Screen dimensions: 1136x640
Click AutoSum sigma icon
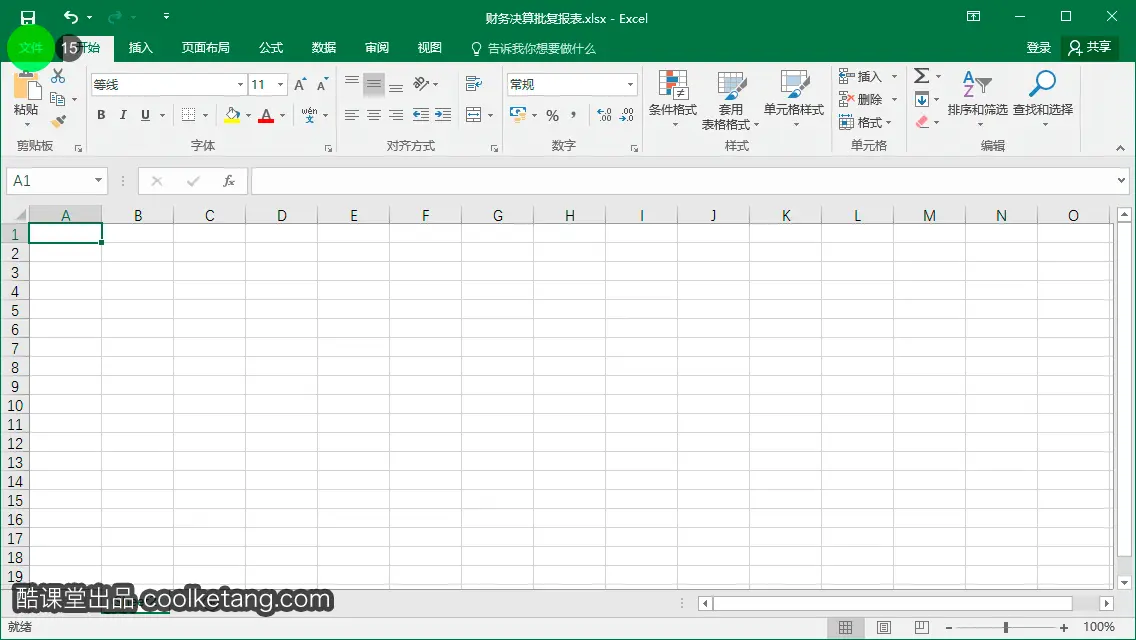click(x=922, y=75)
